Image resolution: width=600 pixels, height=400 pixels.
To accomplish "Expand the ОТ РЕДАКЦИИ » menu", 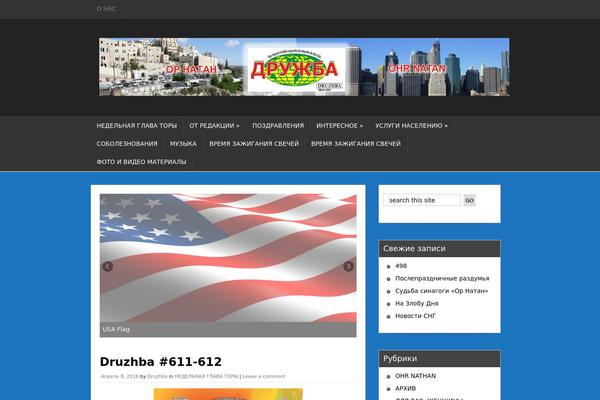I will point(214,126).
